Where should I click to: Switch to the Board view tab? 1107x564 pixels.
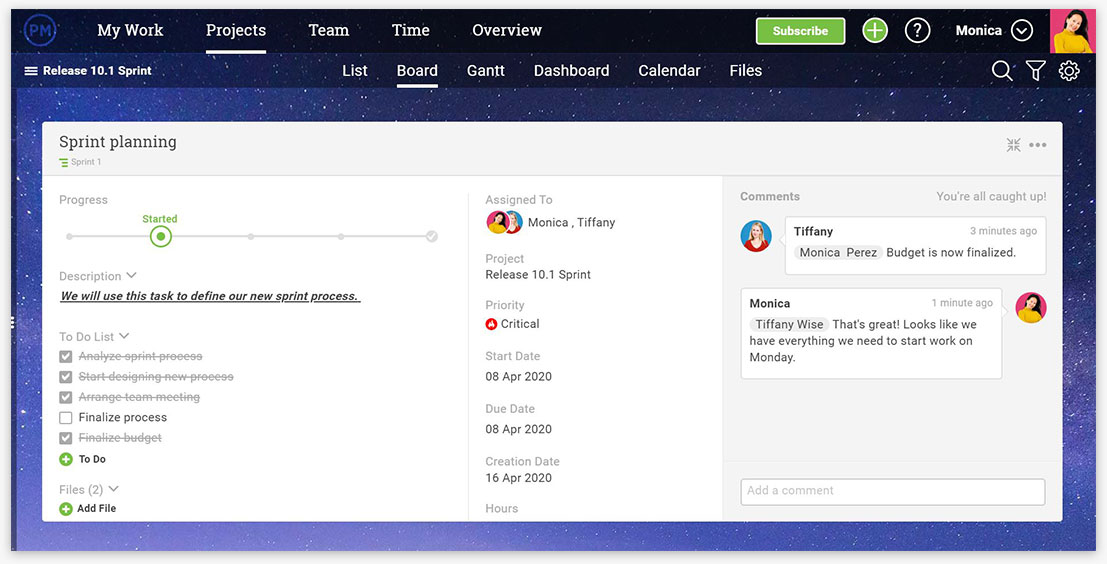click(417, 71)
